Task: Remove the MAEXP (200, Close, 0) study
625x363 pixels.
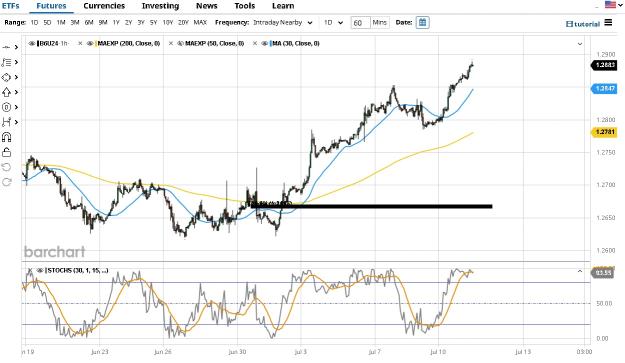Action: (x=80, y=43)
